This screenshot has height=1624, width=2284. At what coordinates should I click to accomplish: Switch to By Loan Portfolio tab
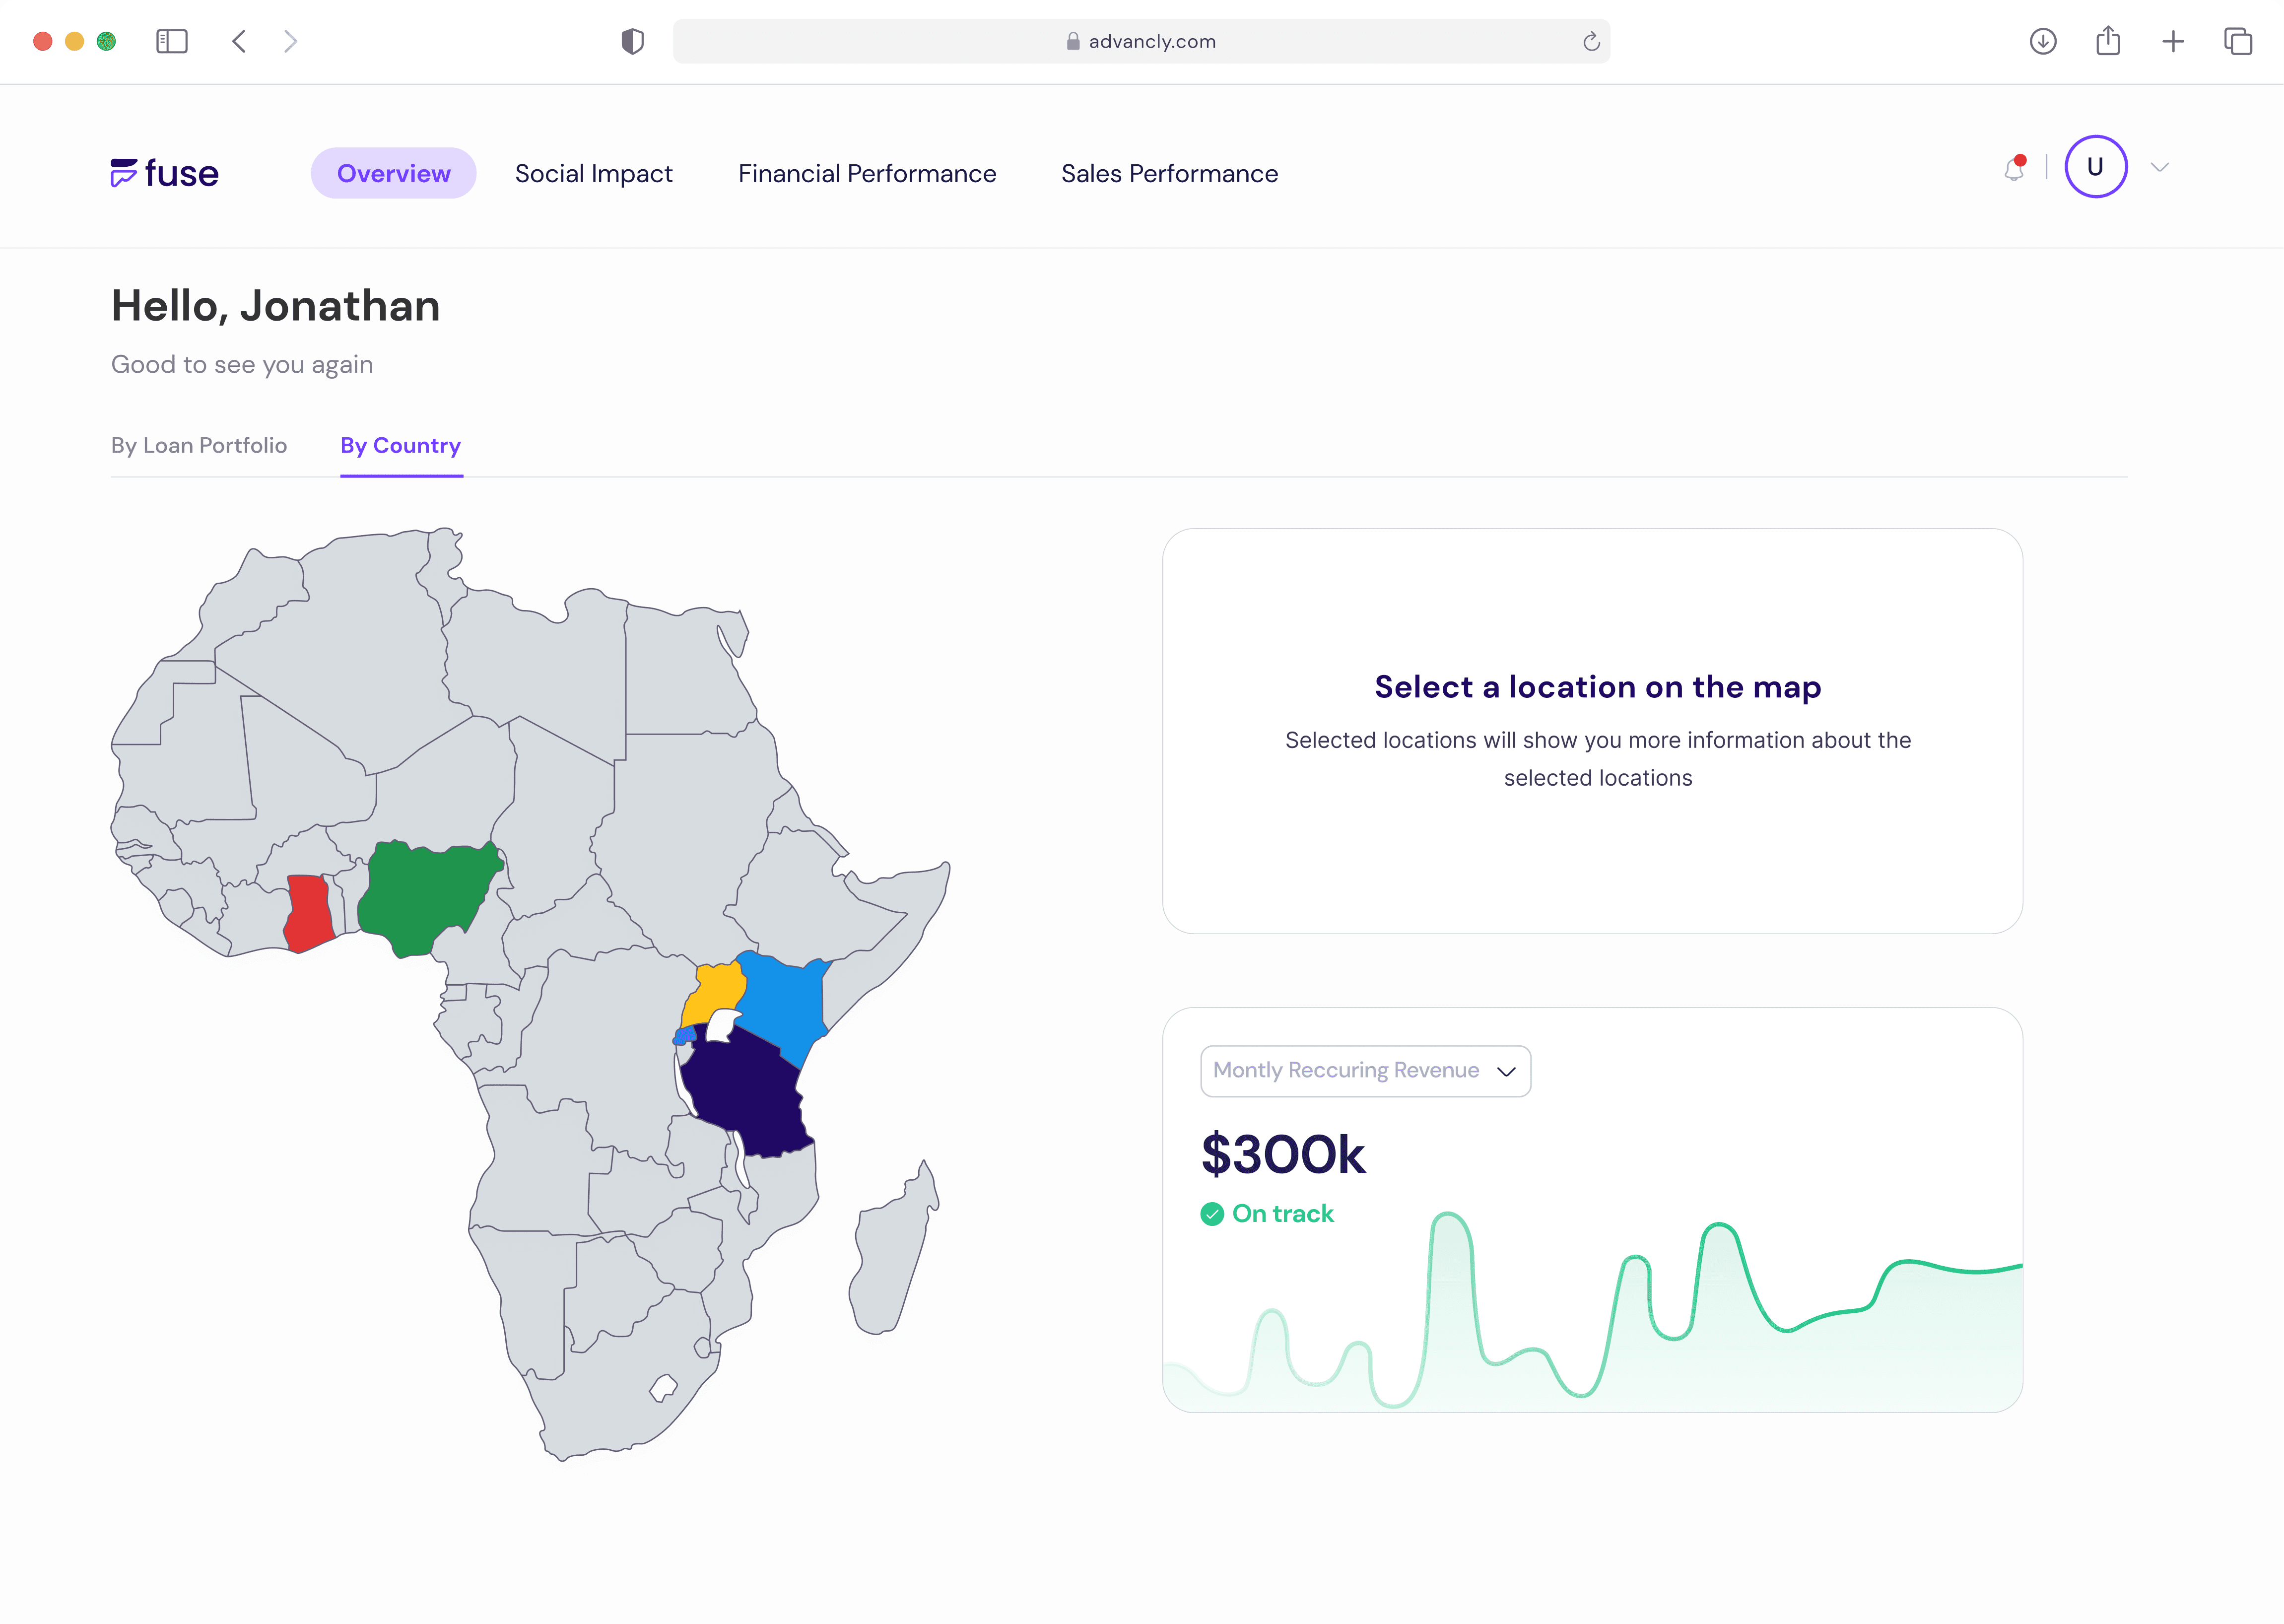tap(199, 445)
